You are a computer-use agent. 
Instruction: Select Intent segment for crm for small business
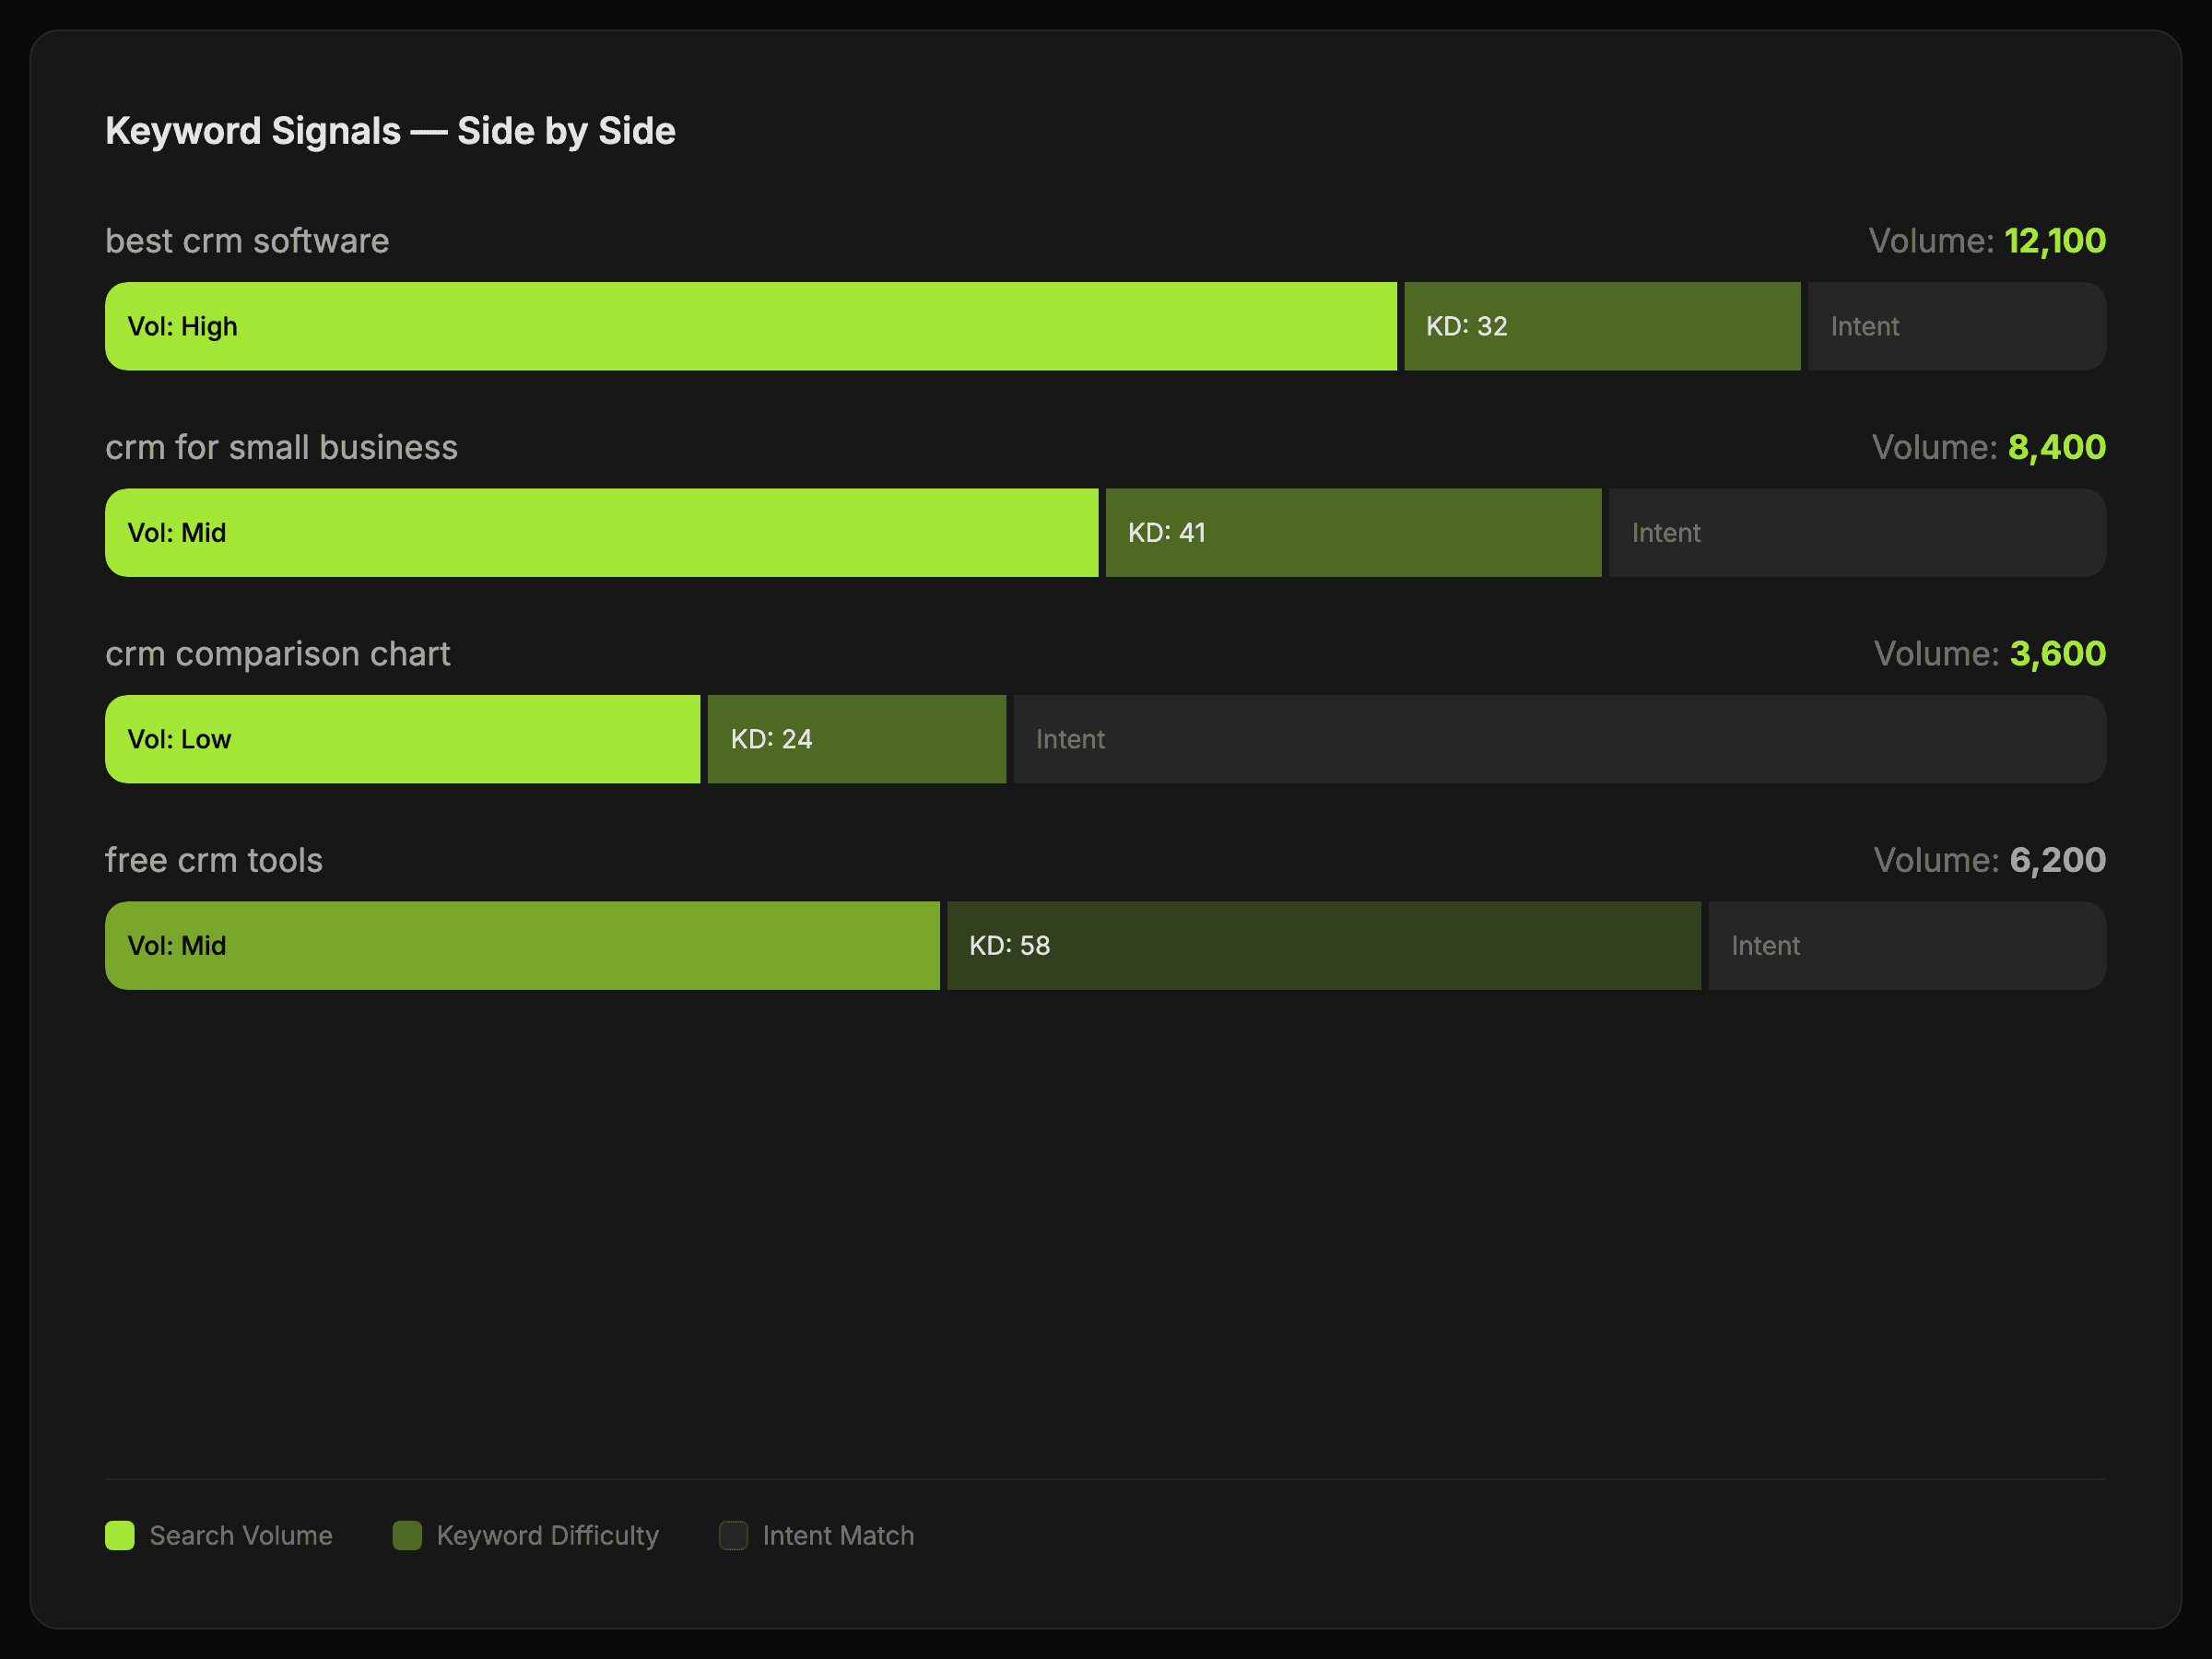tap(1857, 533)
